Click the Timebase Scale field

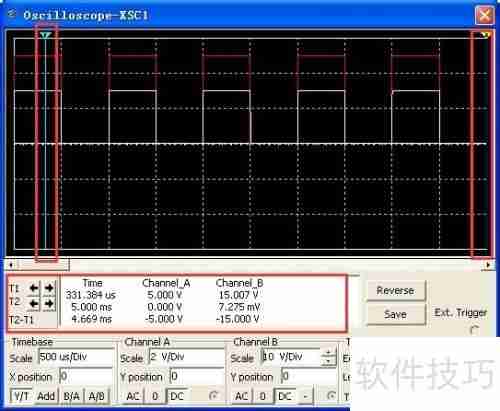76,357
